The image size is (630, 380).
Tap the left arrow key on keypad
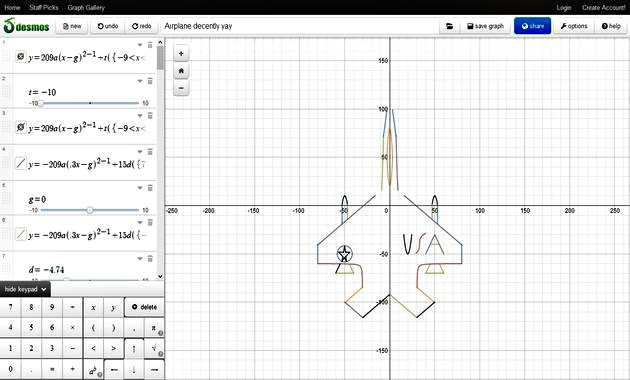pyautogui.click(x=114, y=370)
